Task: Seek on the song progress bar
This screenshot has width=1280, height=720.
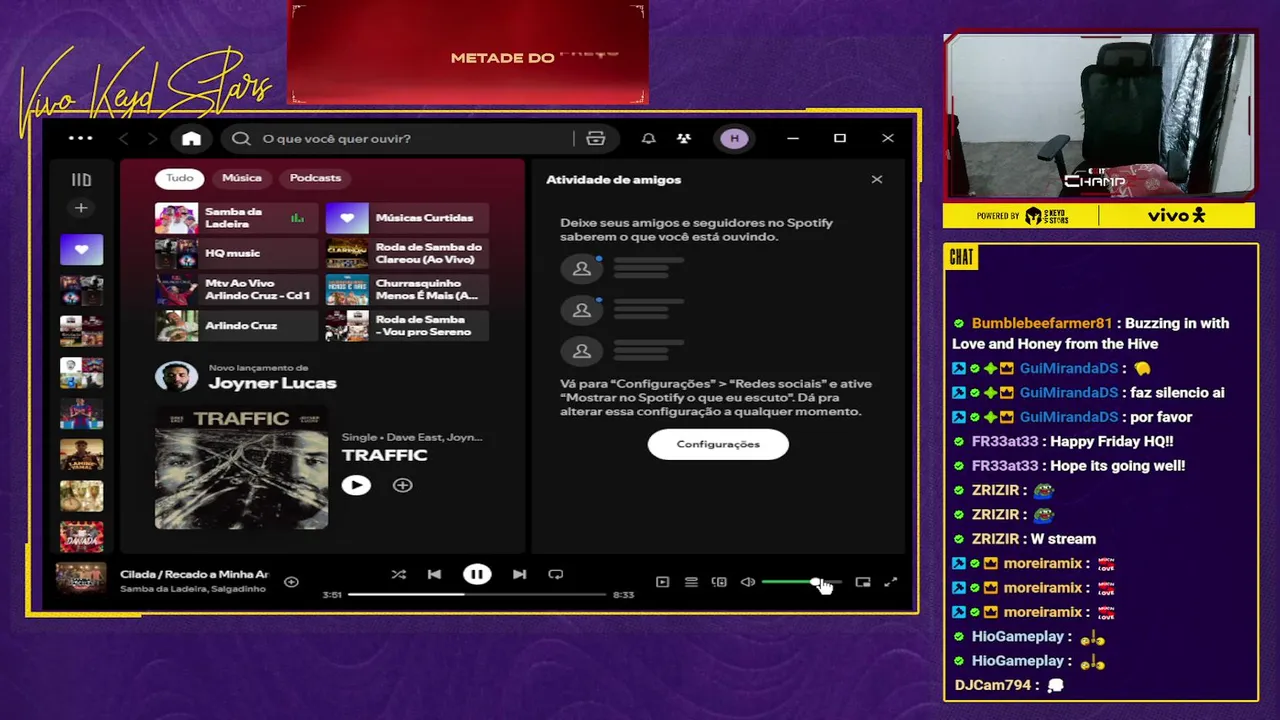Action: (477, 594)
